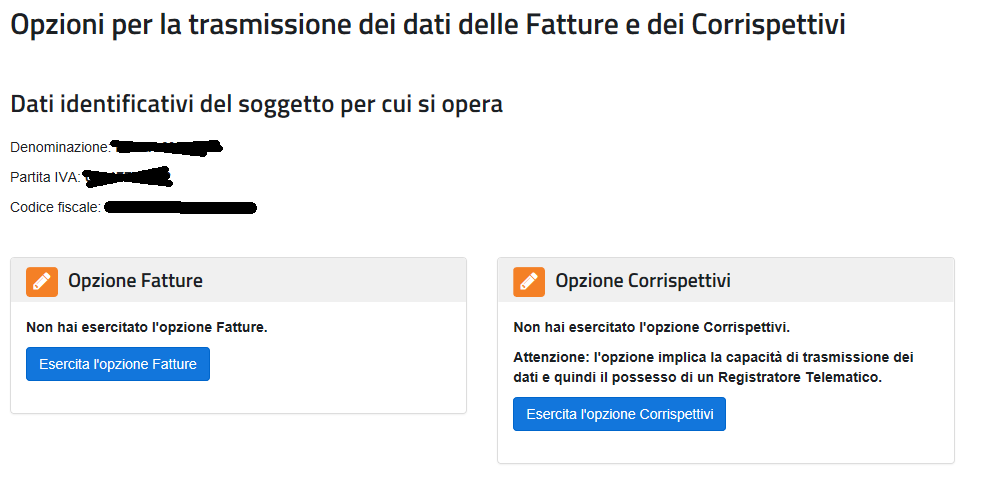Click the Codice fiscale label
The width and height of the screenshot is (990, 480).
click(56, 207)
